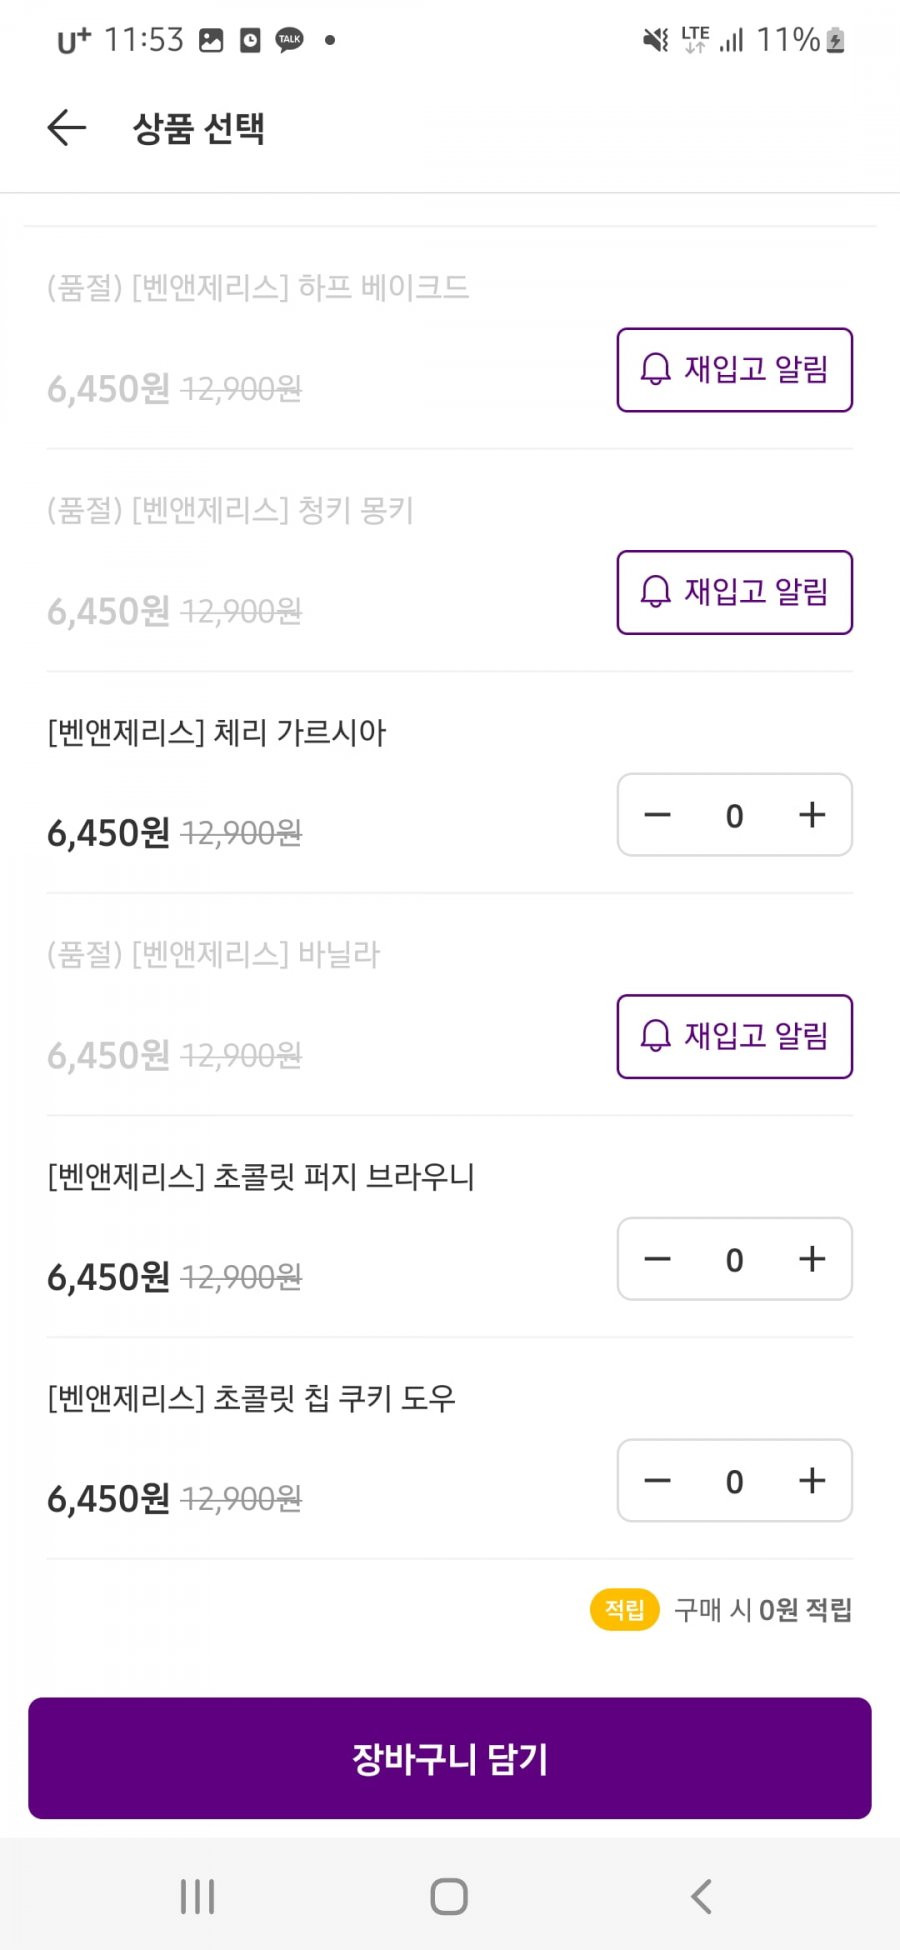
Task: Increase the 체리 가르시아 quantity with plus
Action: [x=812, y=814]
